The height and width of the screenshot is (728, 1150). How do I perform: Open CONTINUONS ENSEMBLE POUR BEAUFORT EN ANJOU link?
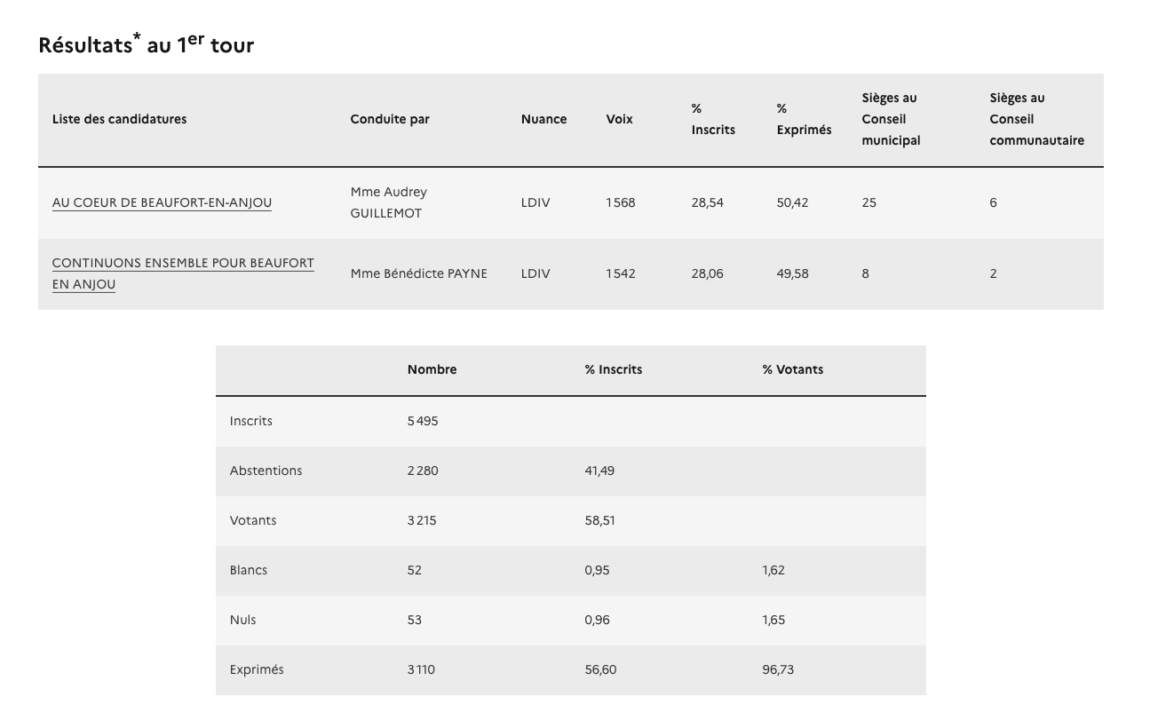pyautogui.click(x=182, y=264)
